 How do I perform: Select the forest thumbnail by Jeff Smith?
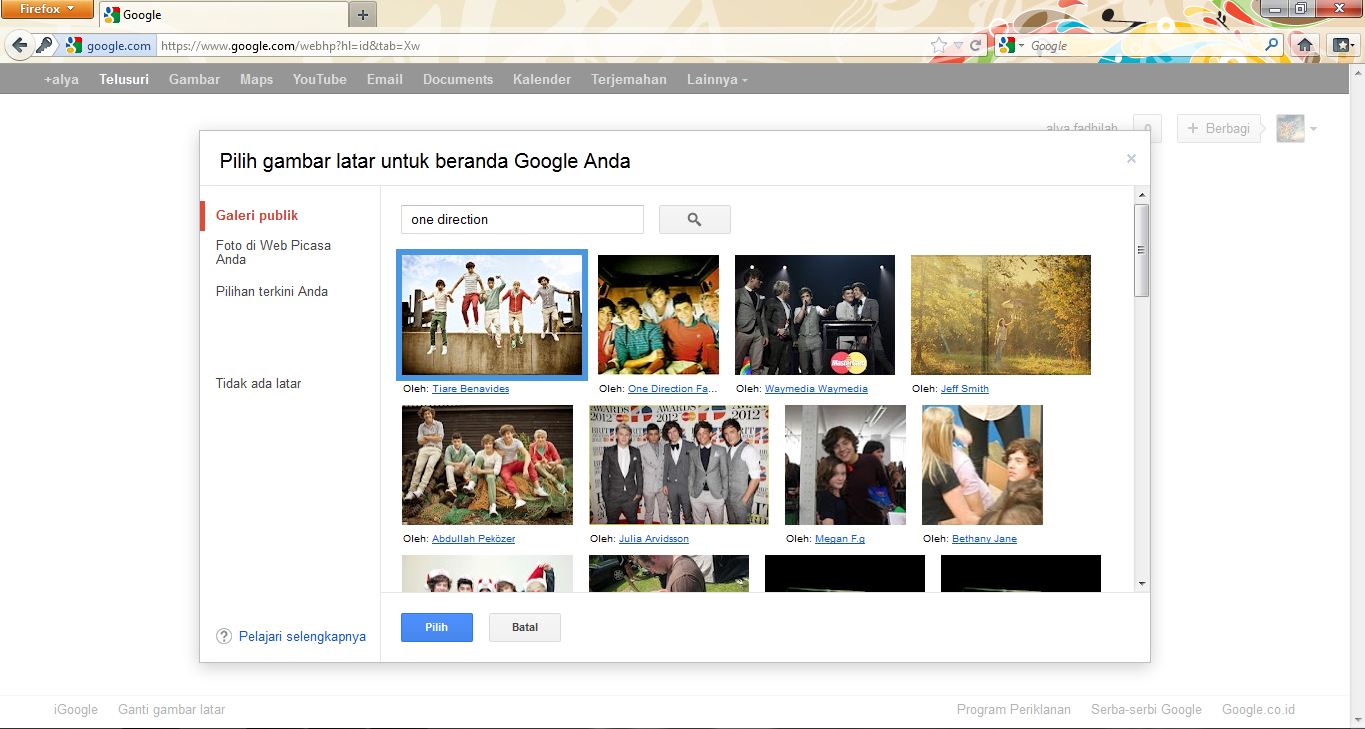tap(1001, 315)
